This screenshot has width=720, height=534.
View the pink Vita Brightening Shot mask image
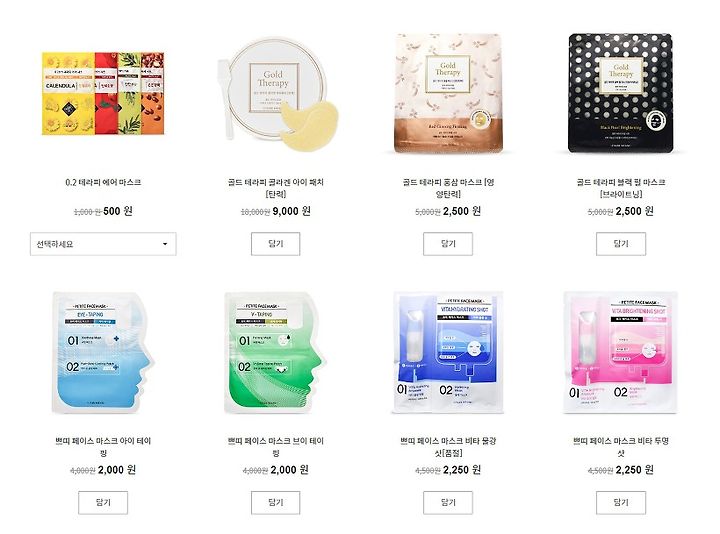pyautogui.click(x=620, y=352)
